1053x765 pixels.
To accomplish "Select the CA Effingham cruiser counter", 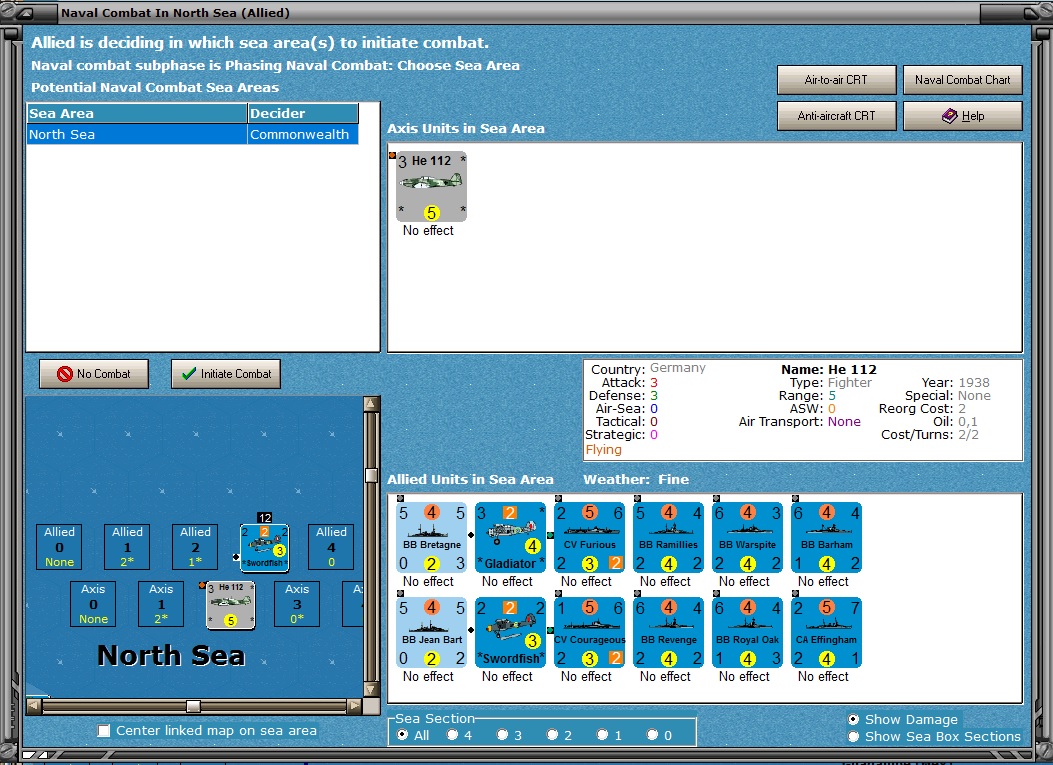I will tap(827, 633).
